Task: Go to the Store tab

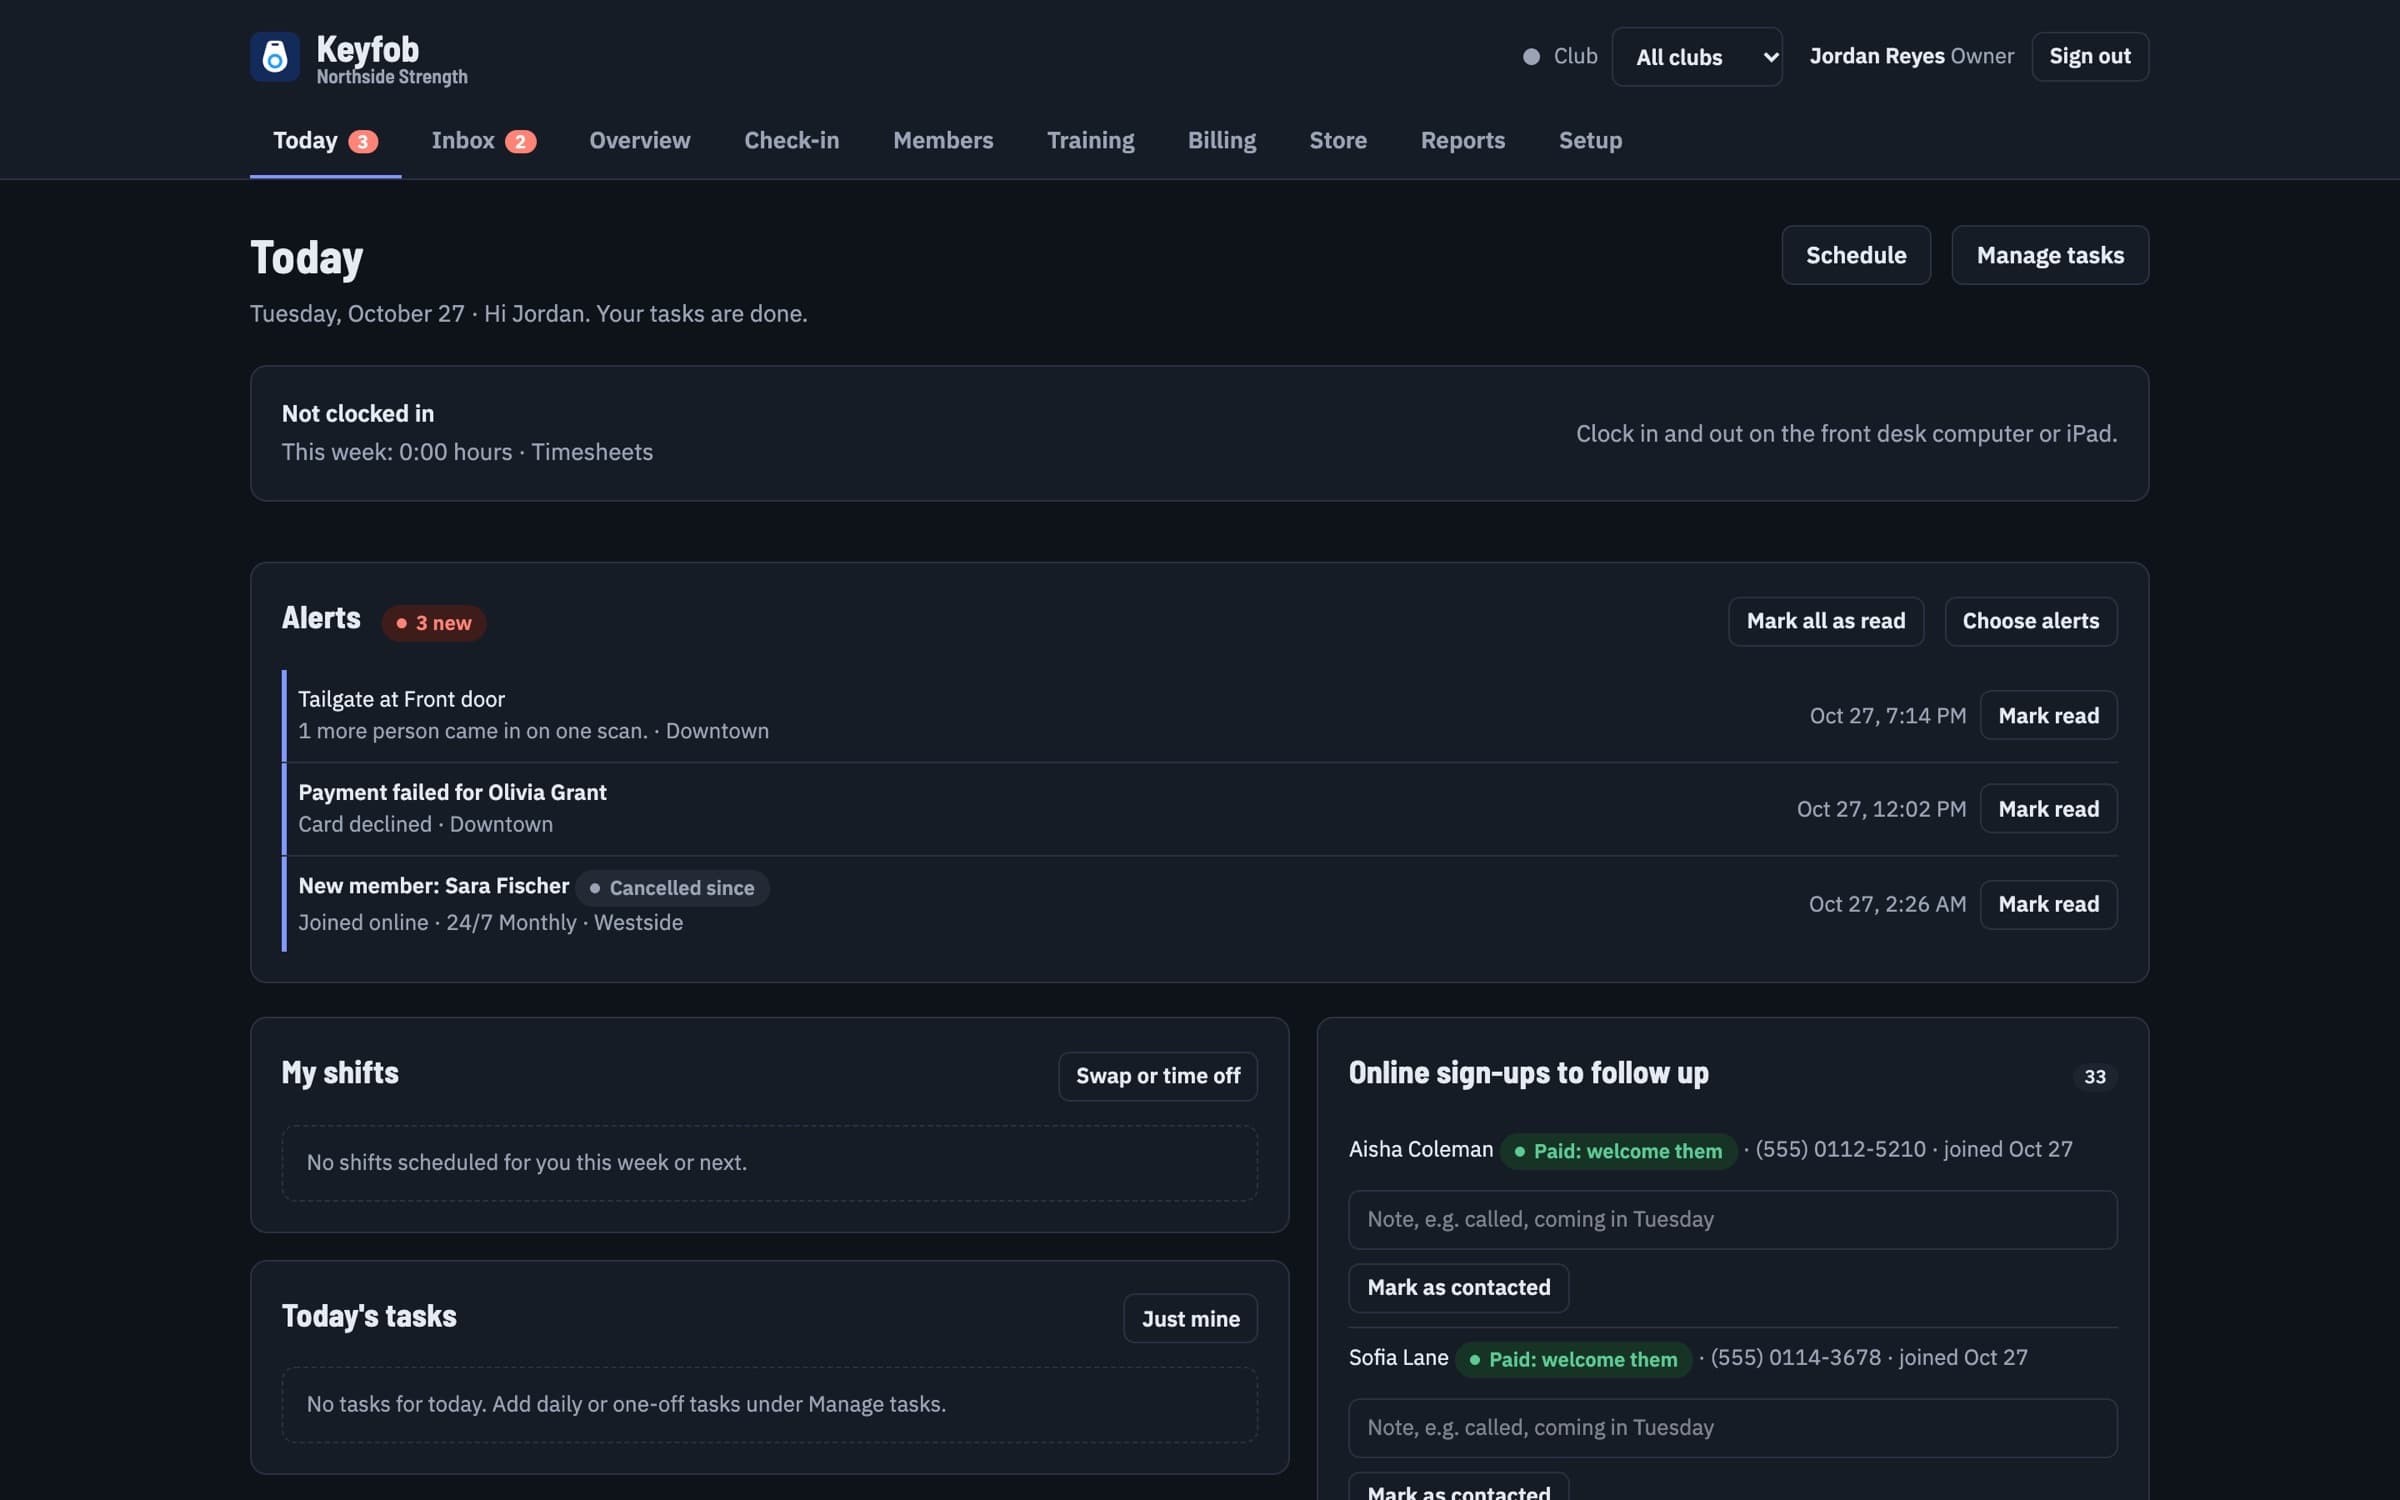Action: 1338,140
